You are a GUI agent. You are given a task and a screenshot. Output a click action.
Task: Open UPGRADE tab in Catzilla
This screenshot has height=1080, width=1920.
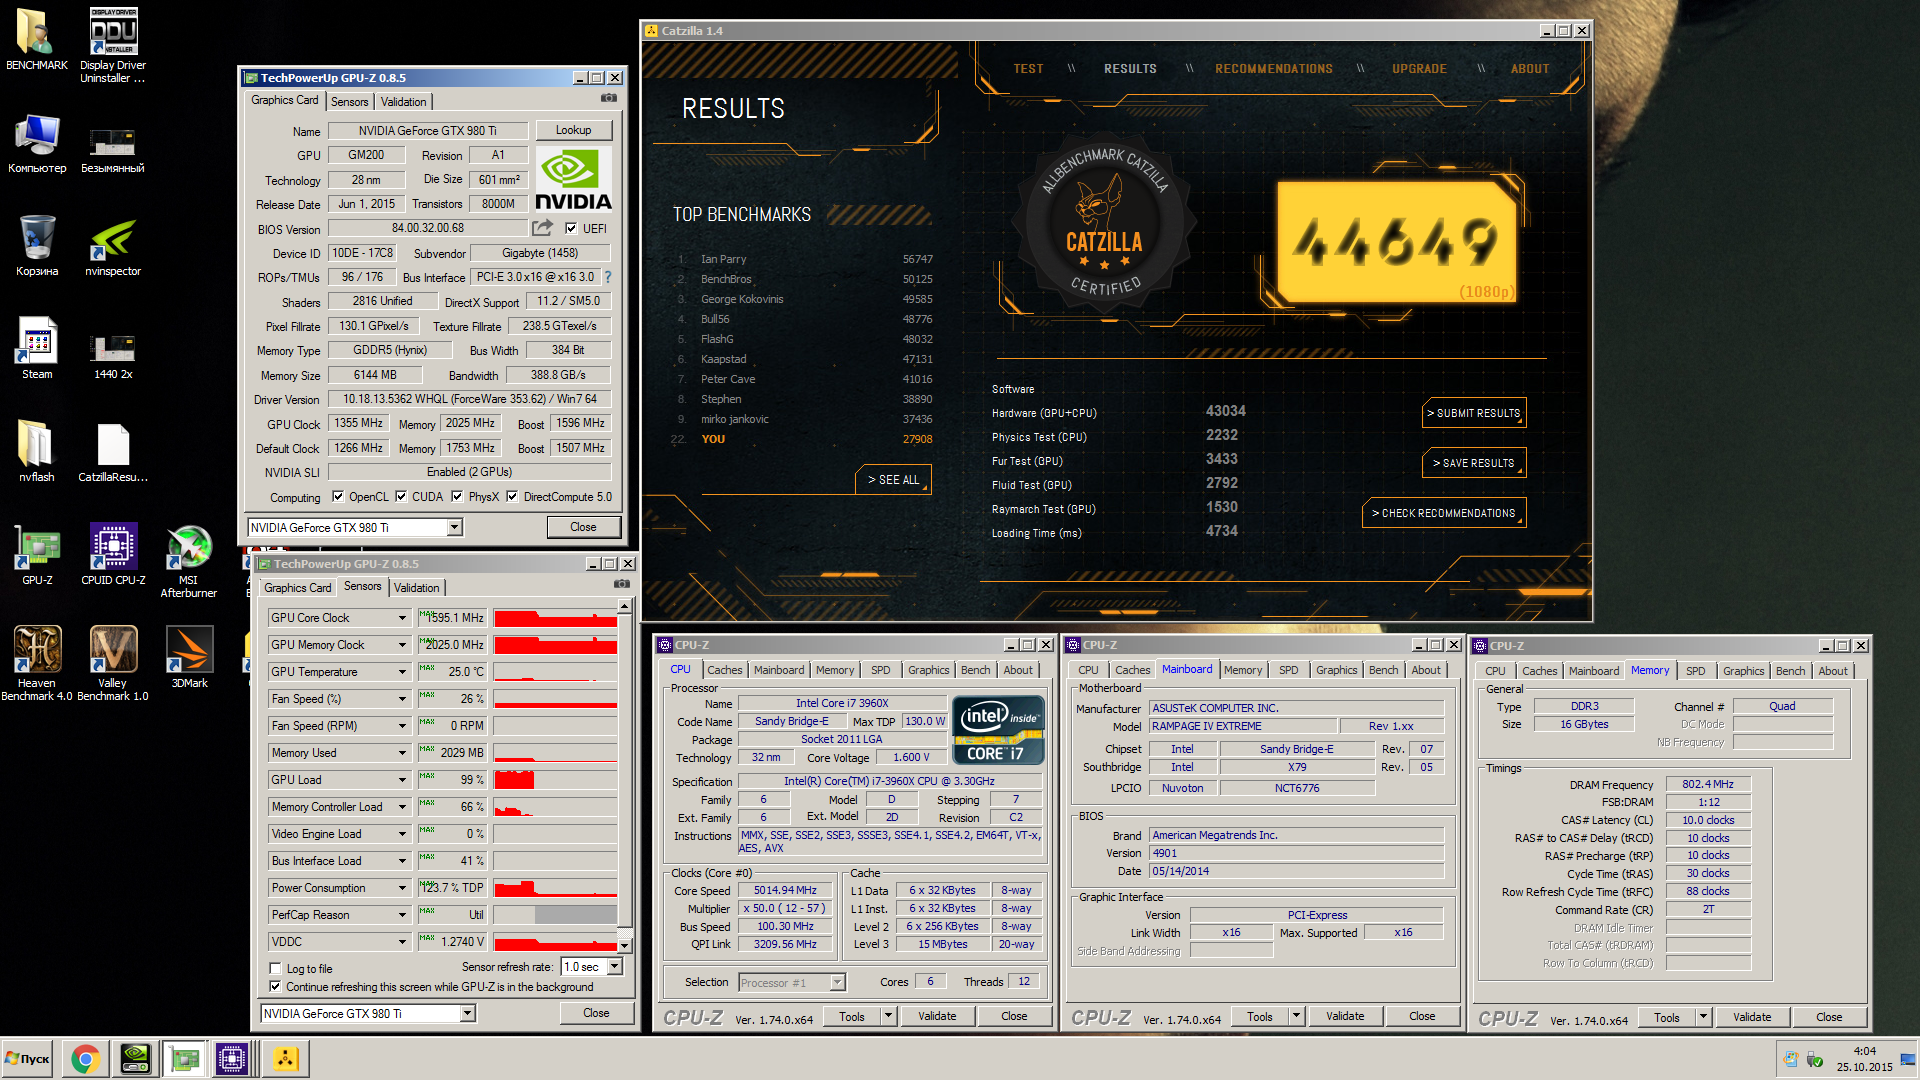(x=1419, y=69)
